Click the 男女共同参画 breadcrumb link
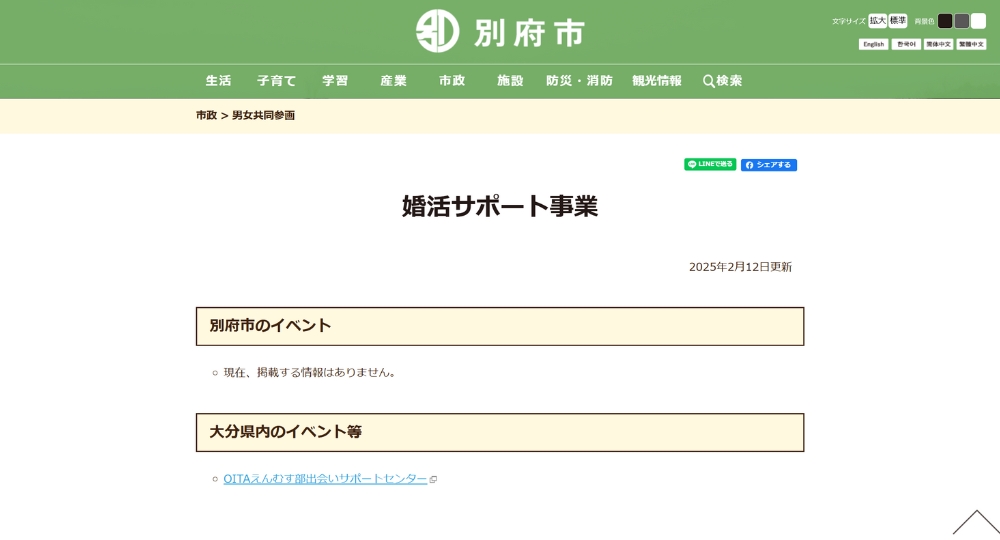The height and width of the screenshot is (540, 1000). pos(263,115)
